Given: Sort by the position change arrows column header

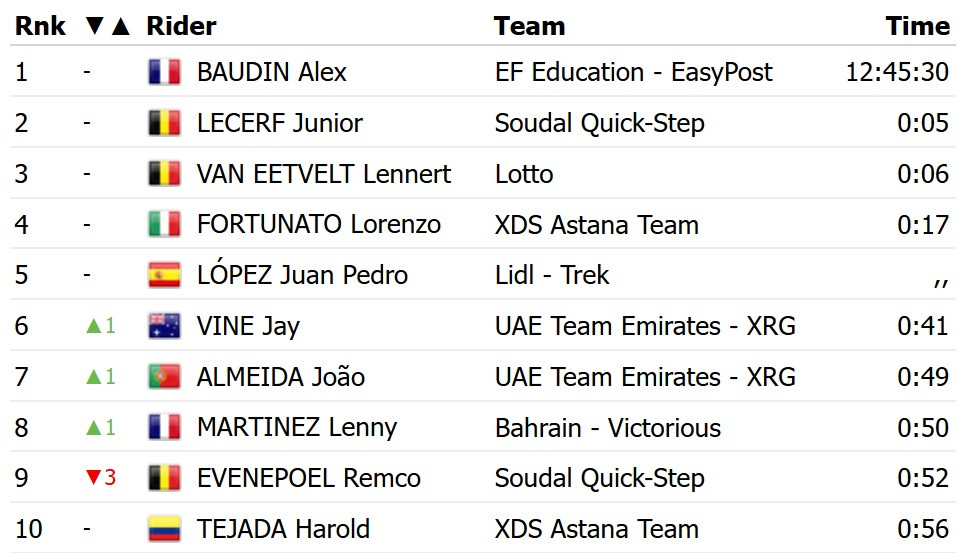Looking at the screenshot, I should coord(107,26).
